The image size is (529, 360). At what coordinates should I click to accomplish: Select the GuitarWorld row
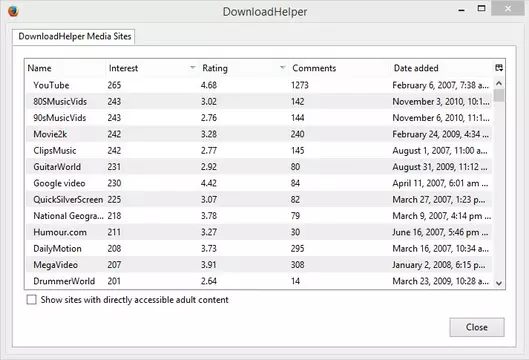click(259, 167)
